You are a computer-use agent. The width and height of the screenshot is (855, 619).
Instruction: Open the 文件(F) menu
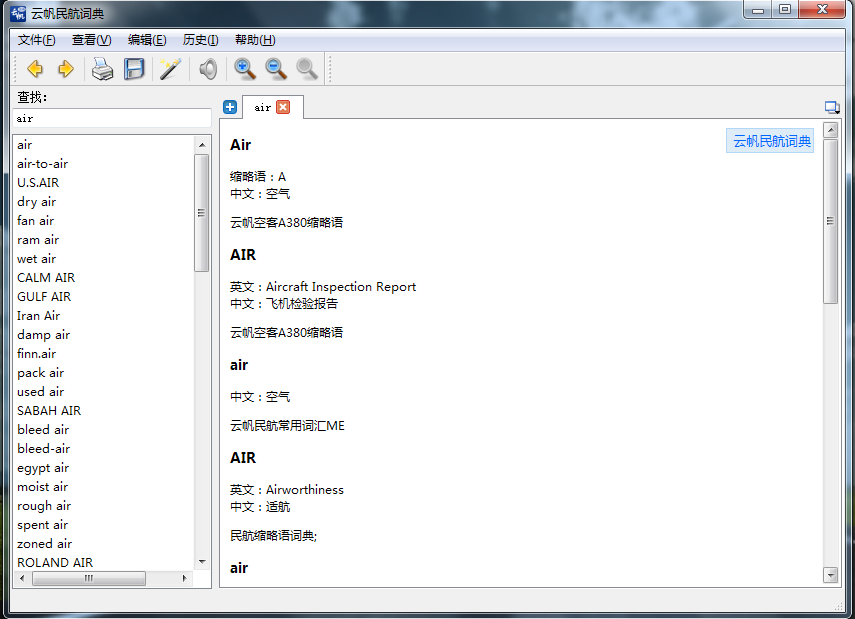[37, 40]
